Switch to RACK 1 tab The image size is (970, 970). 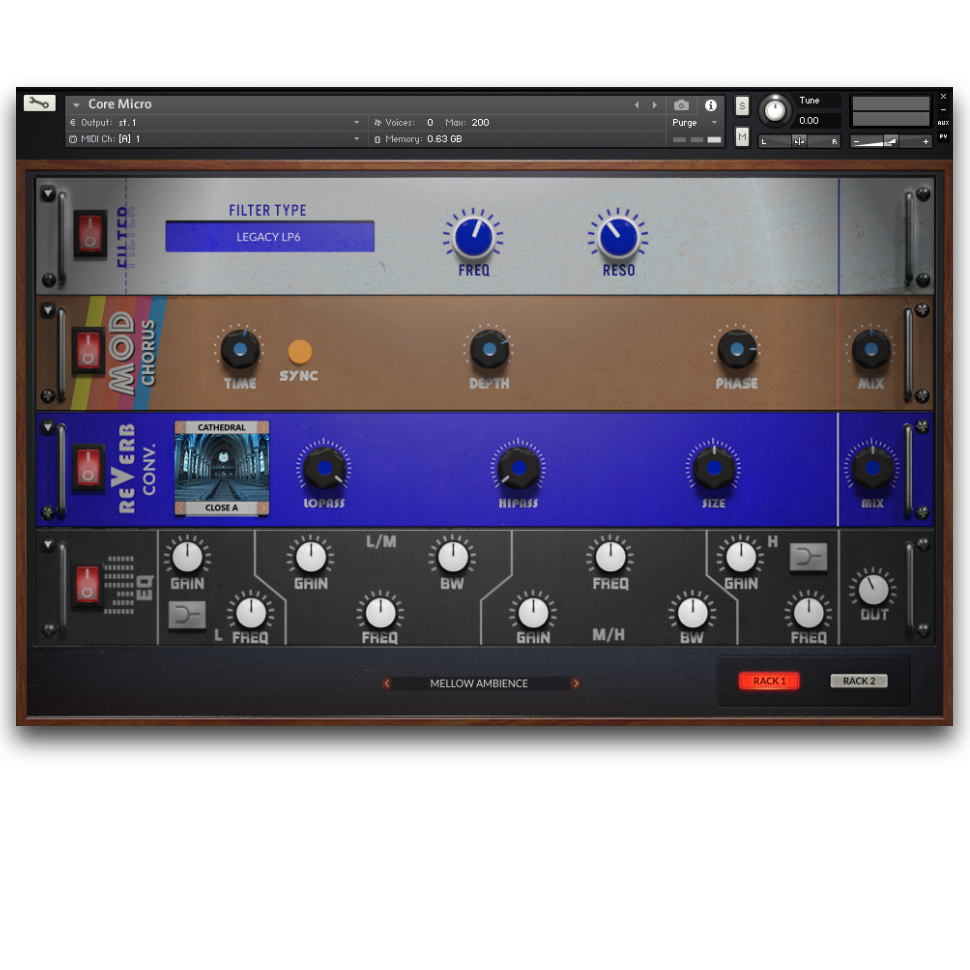click(769, 680)
